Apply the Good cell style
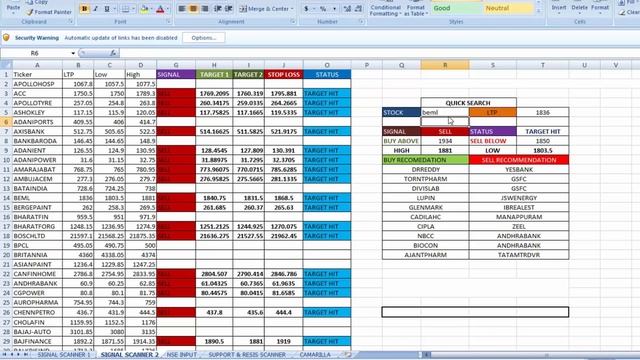The height and width of the screenshot is (360, 640). (456, 8)
